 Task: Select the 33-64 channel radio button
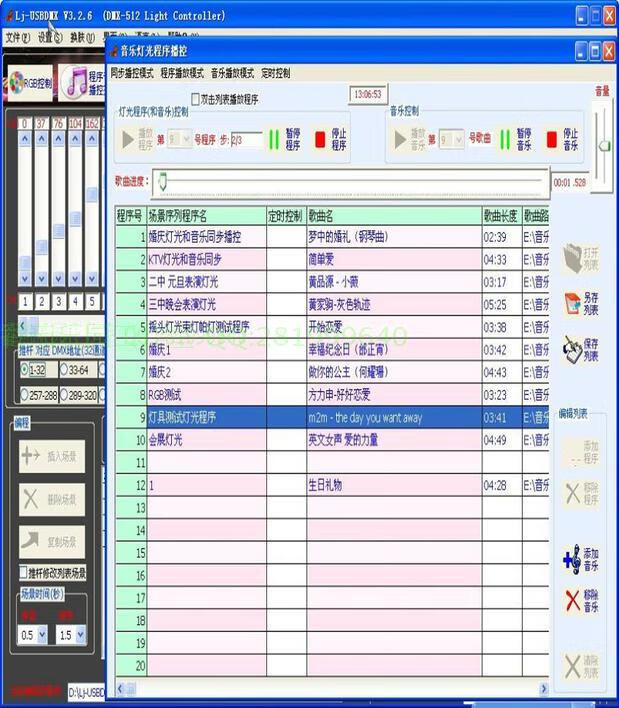pos(64,370)
